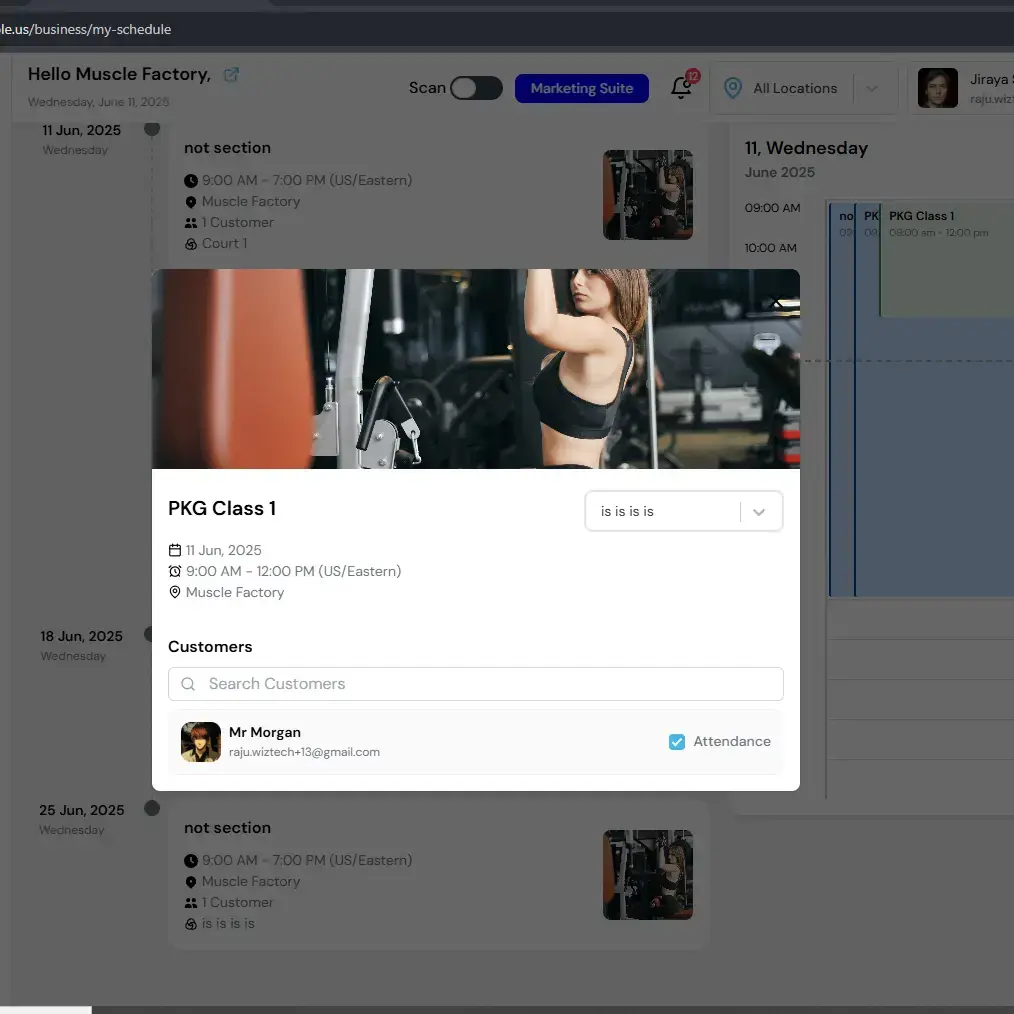
Task: Click external link icon beside Hello Muscle Factory
Action: 231,75
